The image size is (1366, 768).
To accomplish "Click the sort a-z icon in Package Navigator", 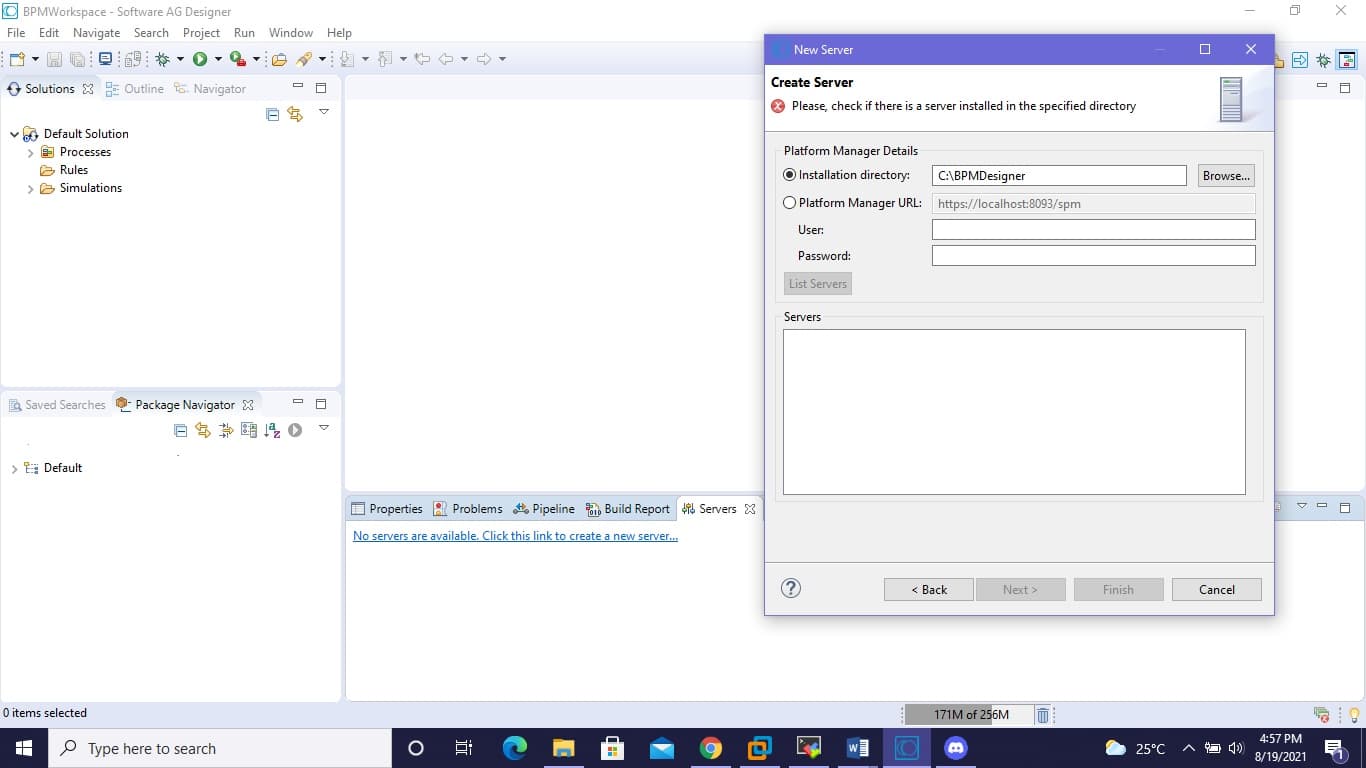I will point(272,430).
